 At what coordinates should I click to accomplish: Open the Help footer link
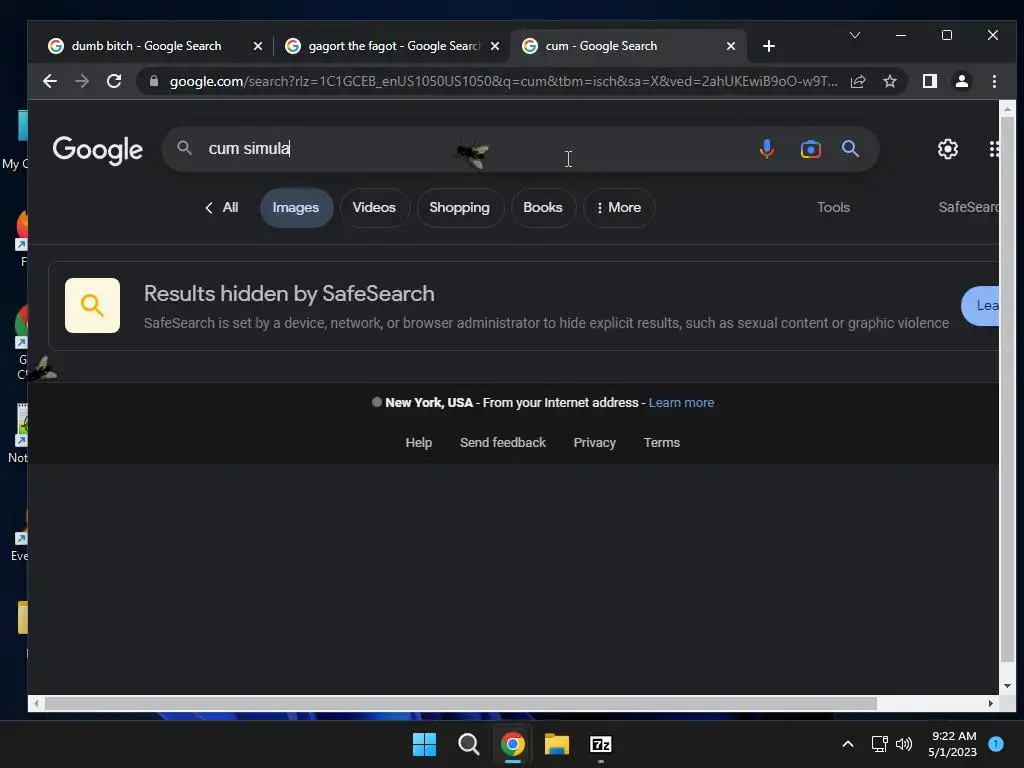coord(419,443)
